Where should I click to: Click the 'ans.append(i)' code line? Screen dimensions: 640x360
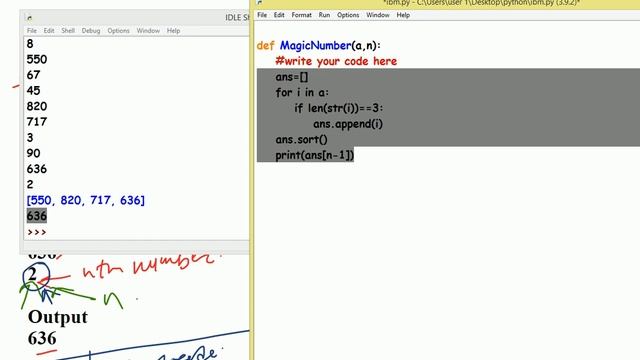click(348, 124)
